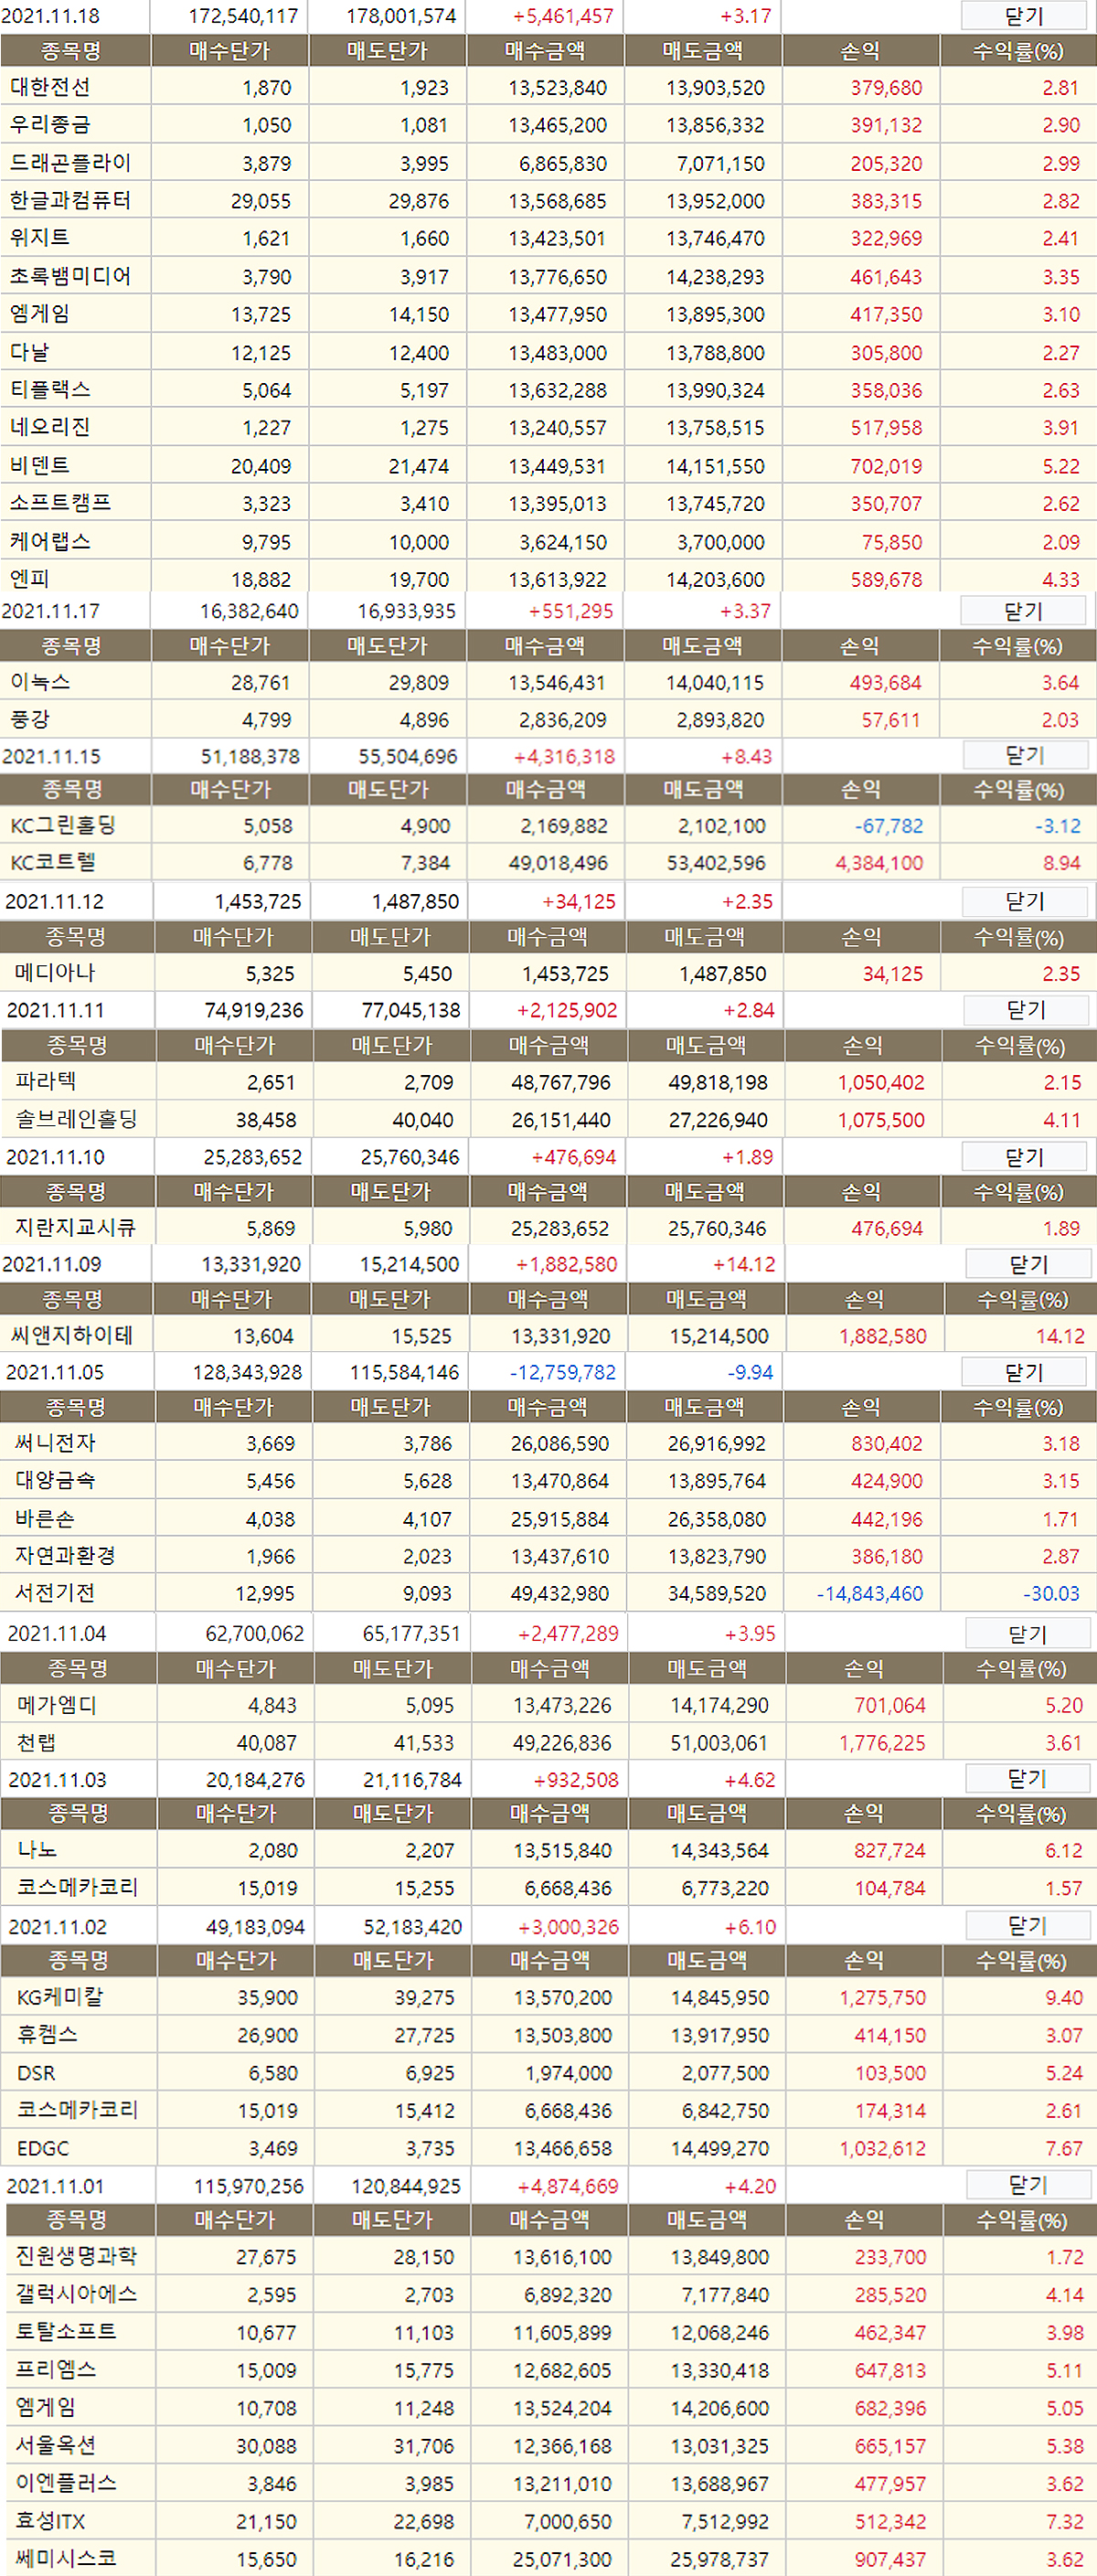Click stock name 솔브레인홀딩
Image resolution: width=1097 pixels, height=2576 pixels.
coord(76,1119)
